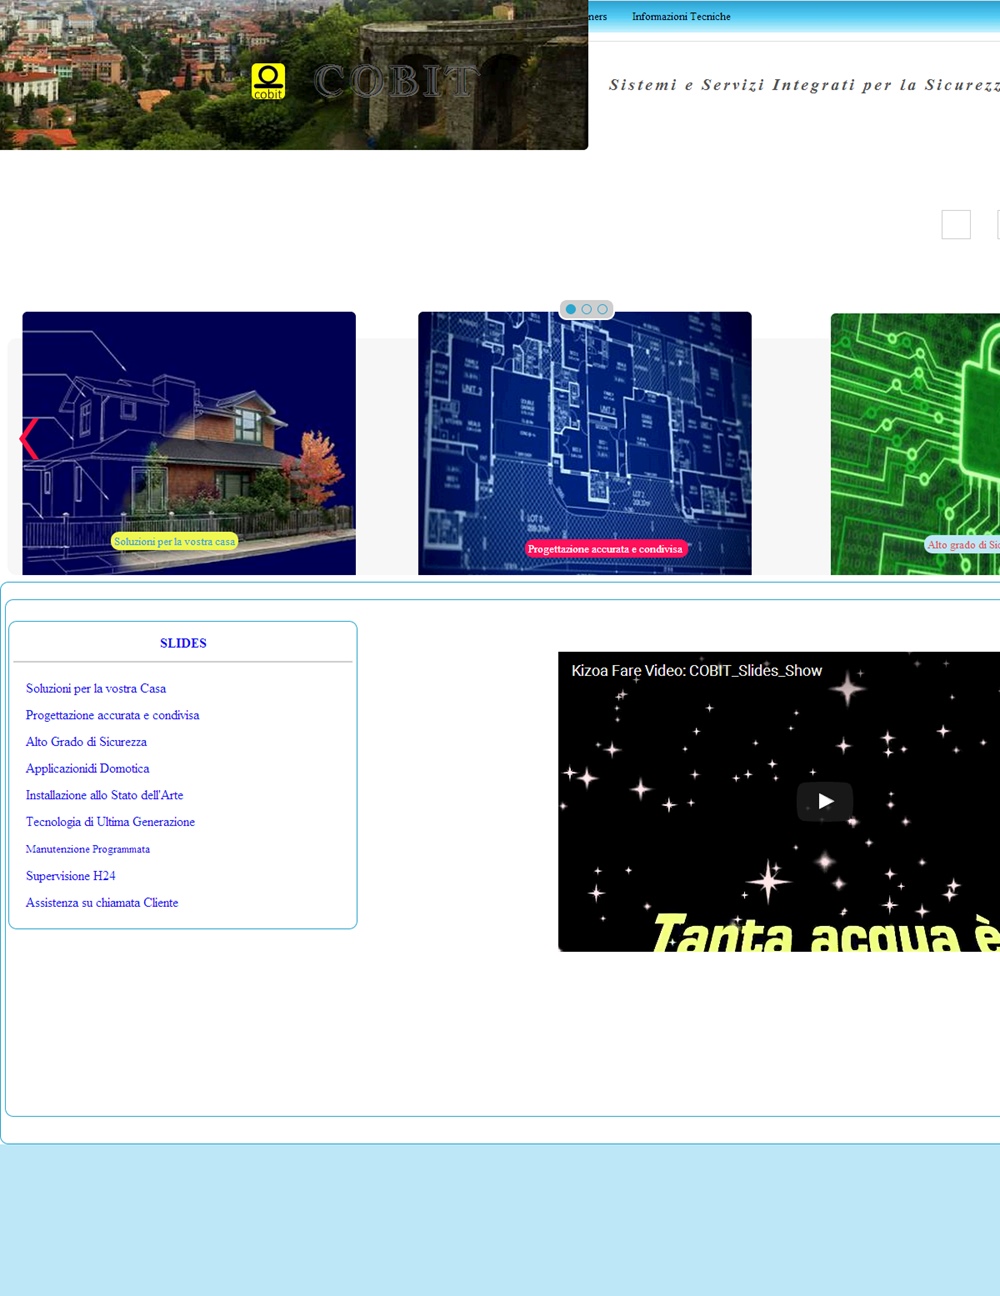Select the second carousel pagination dot
The image size is (1000, 1296).
[x=587, y=309]
